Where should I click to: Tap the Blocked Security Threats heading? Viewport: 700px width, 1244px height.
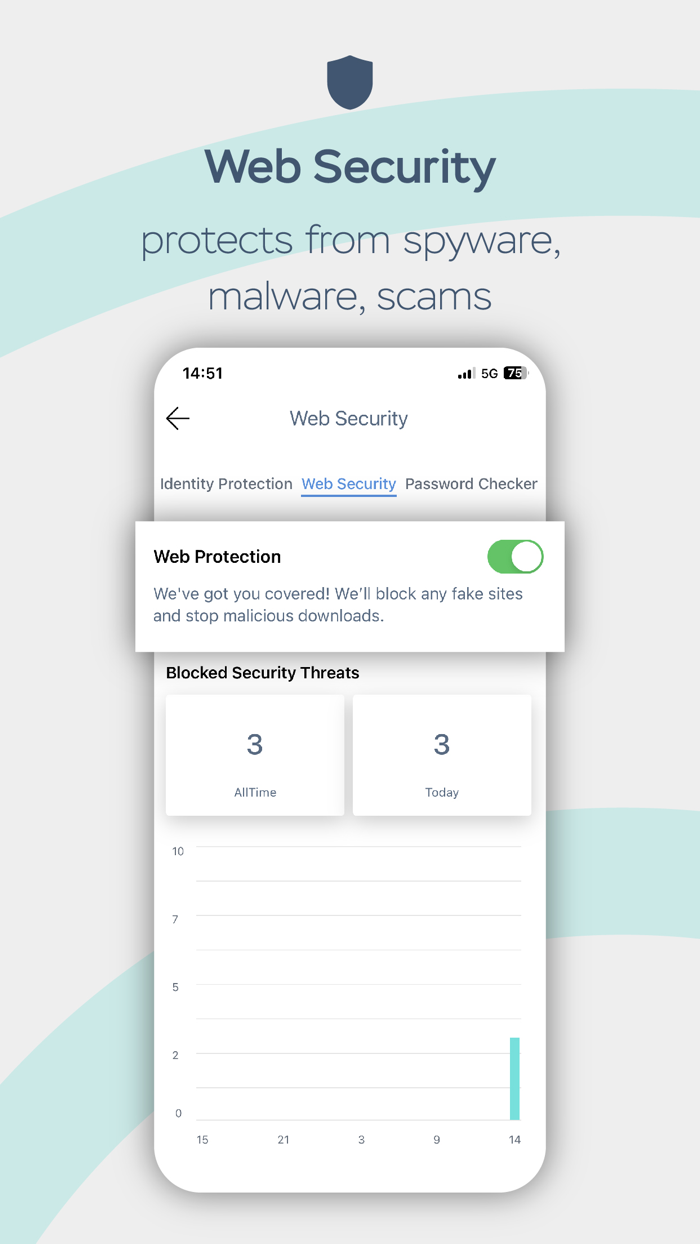262,673
